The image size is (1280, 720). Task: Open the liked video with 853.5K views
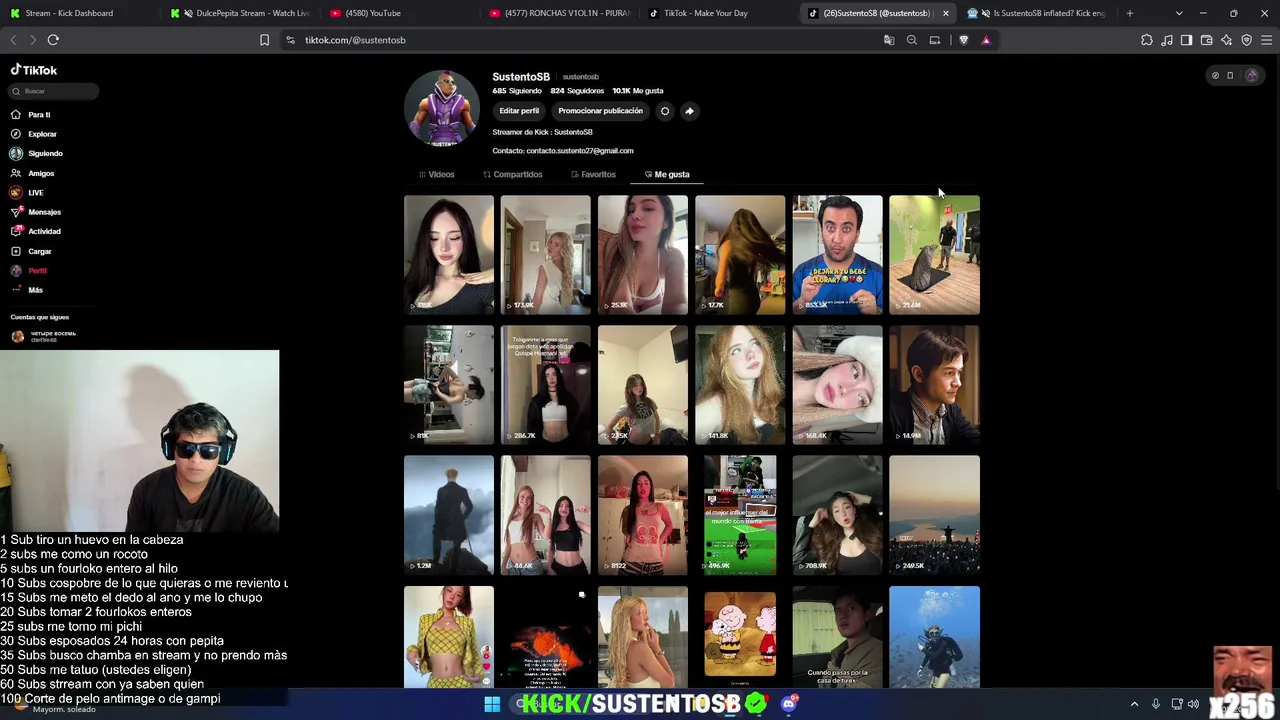click(837, 254)
